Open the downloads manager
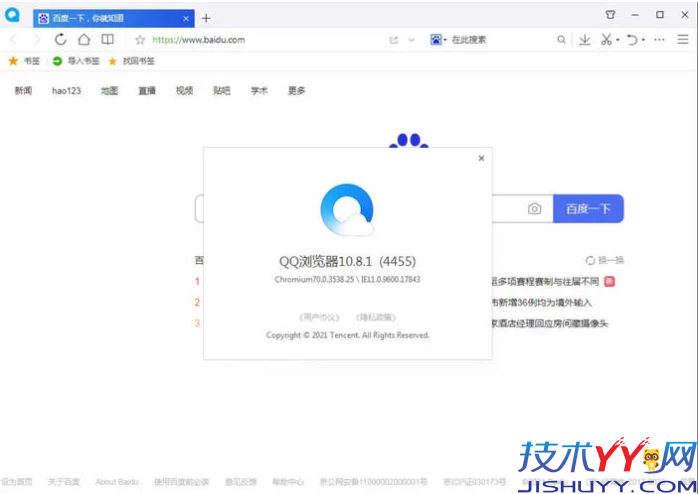698x494 pixels. coord(585,40)
